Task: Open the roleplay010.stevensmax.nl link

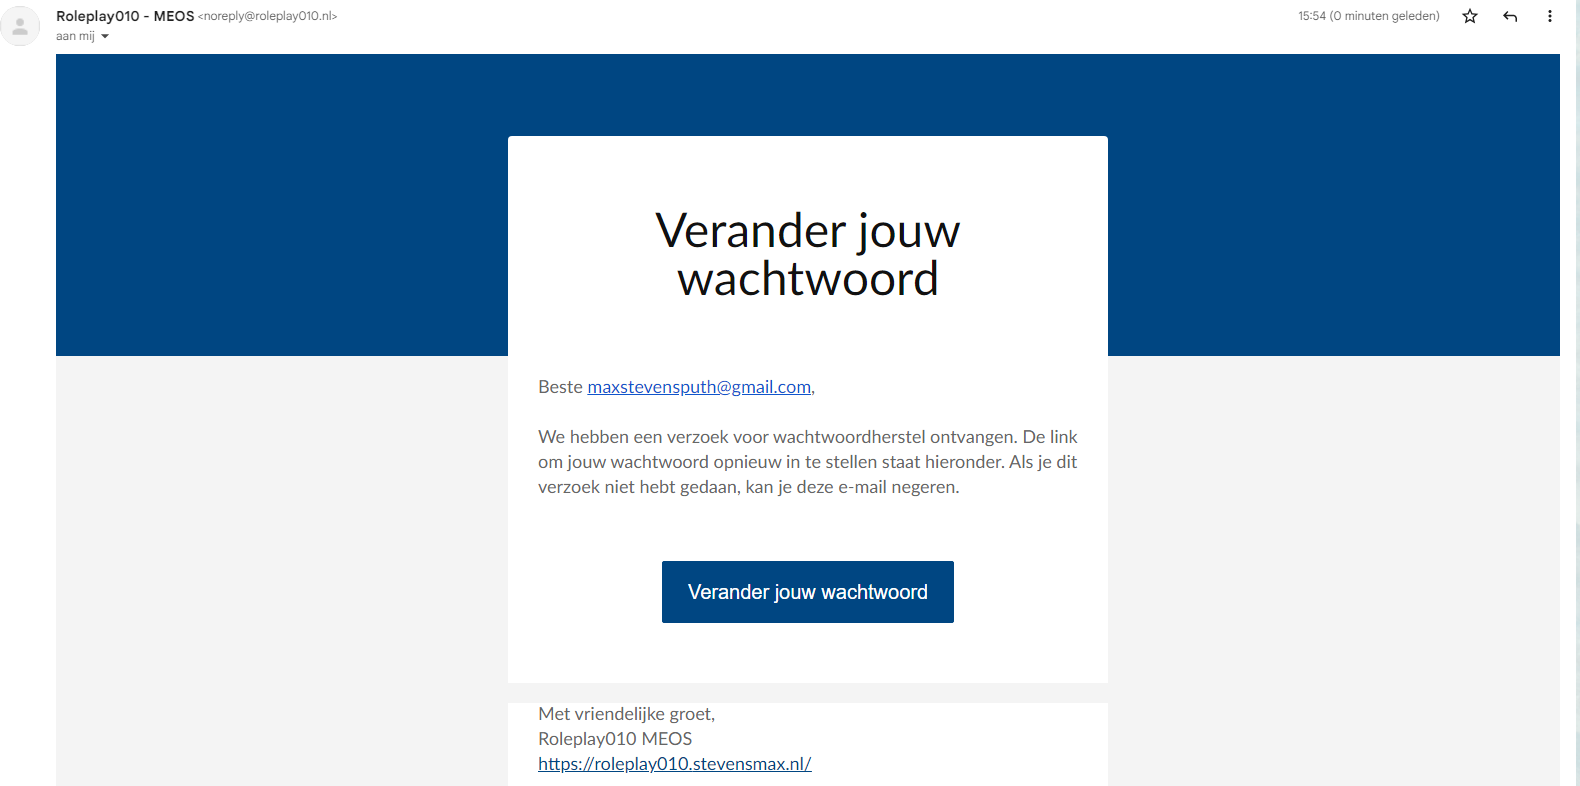Action: click(674, 764)
